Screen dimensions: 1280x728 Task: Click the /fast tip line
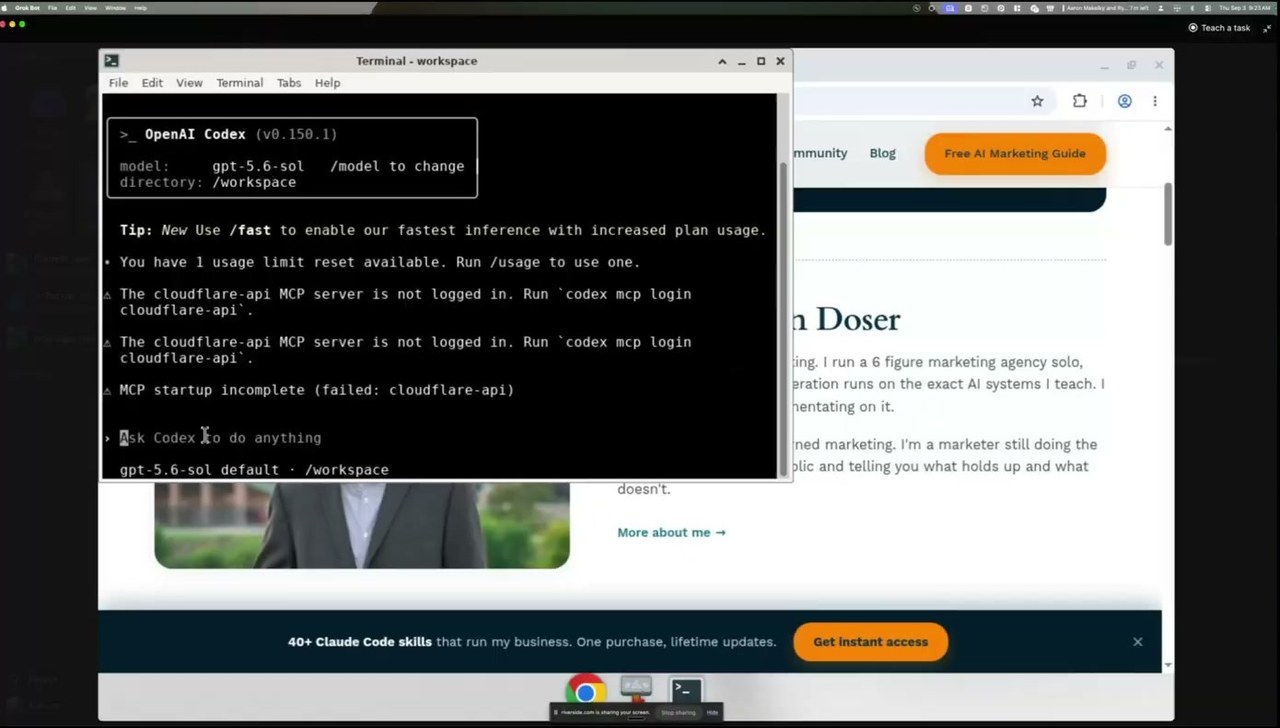pos(443,230)
